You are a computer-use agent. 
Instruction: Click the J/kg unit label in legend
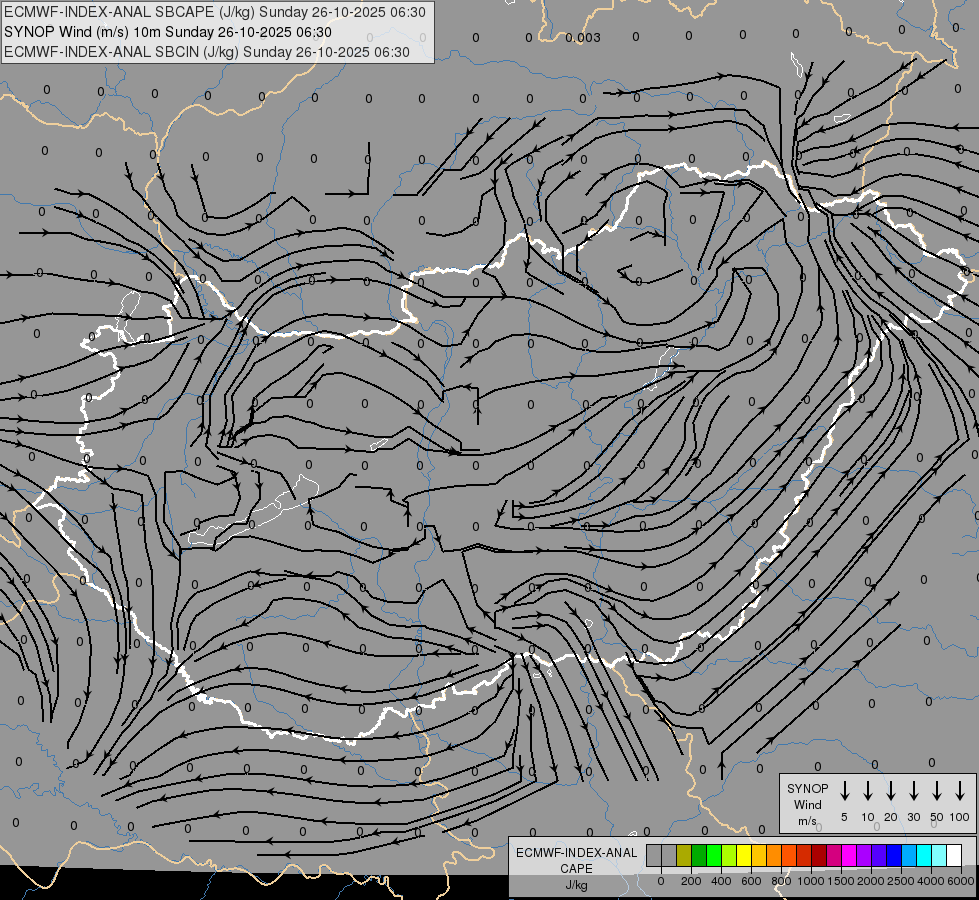point(576,885)
